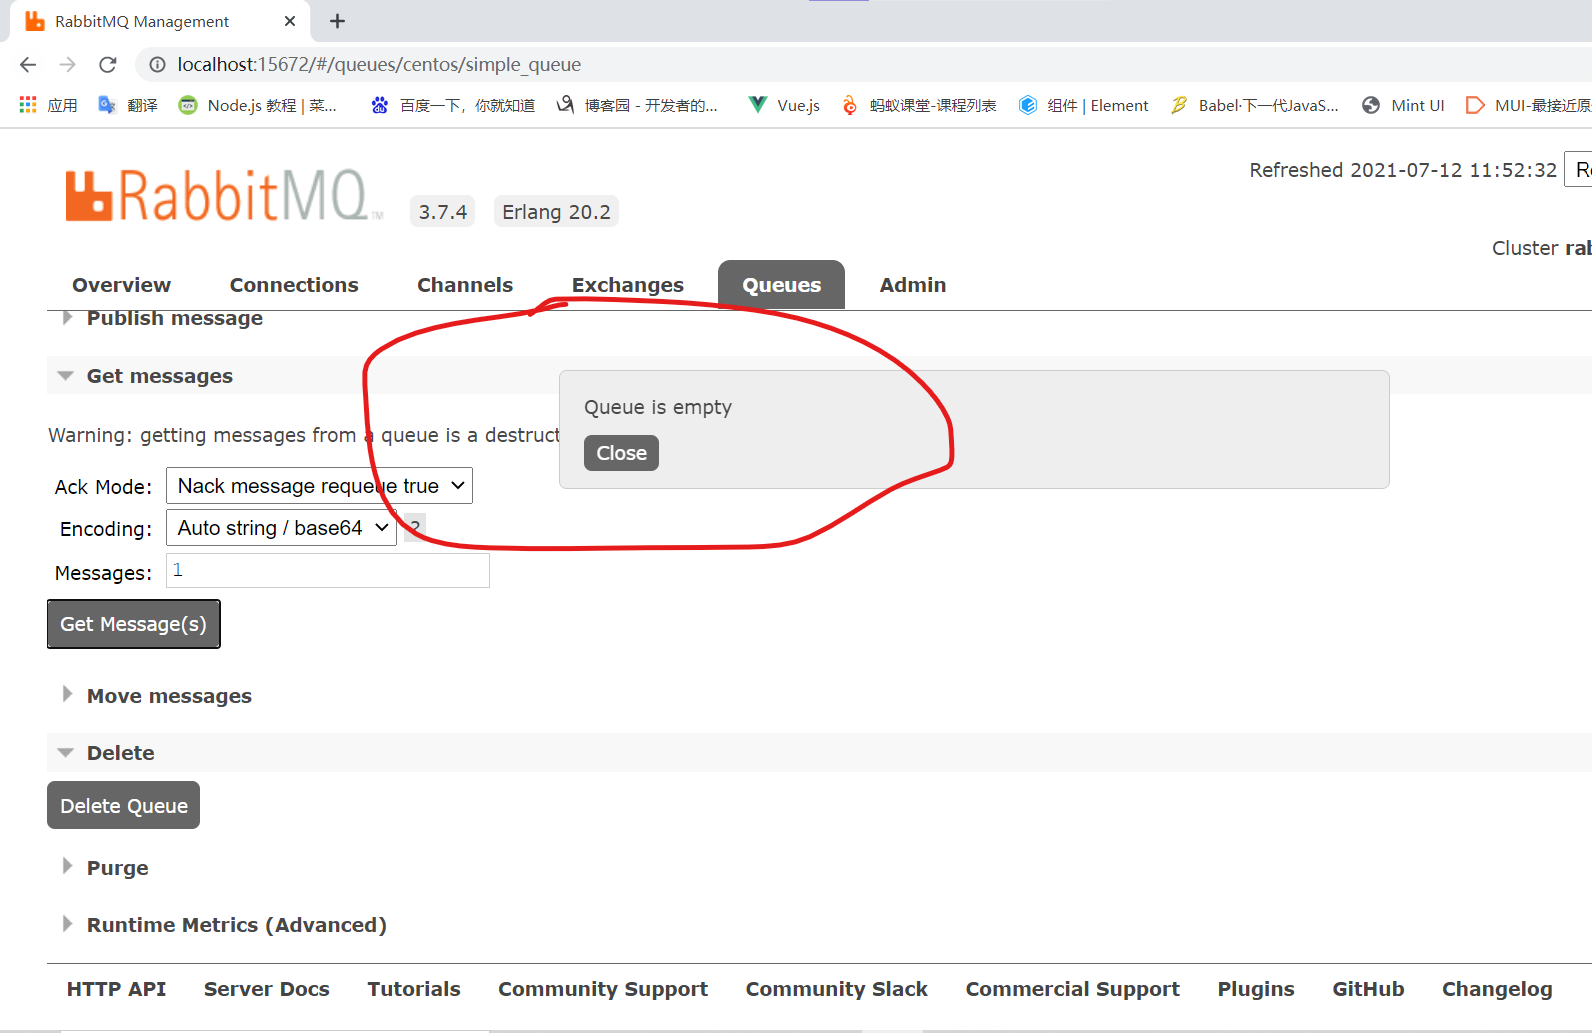The image size is (1592, 1033).
Task: Open the HTTP API link
Action: (x=116, y=989)
